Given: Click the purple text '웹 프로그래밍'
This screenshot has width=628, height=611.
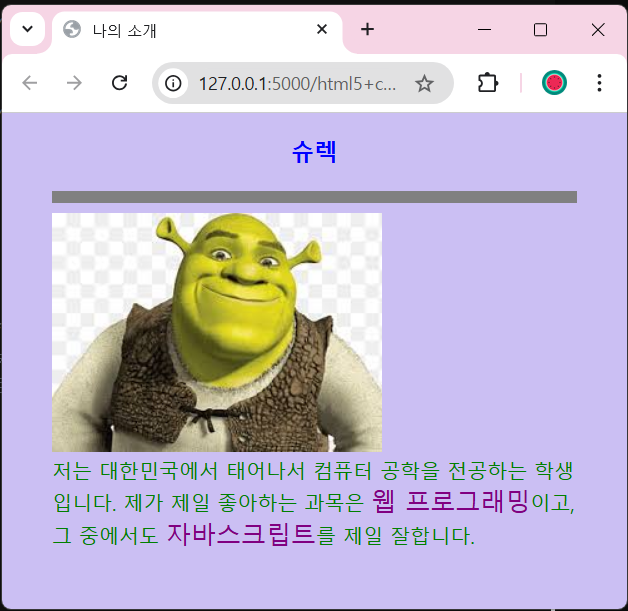Looking at the screenshot, I should [450, 501].
